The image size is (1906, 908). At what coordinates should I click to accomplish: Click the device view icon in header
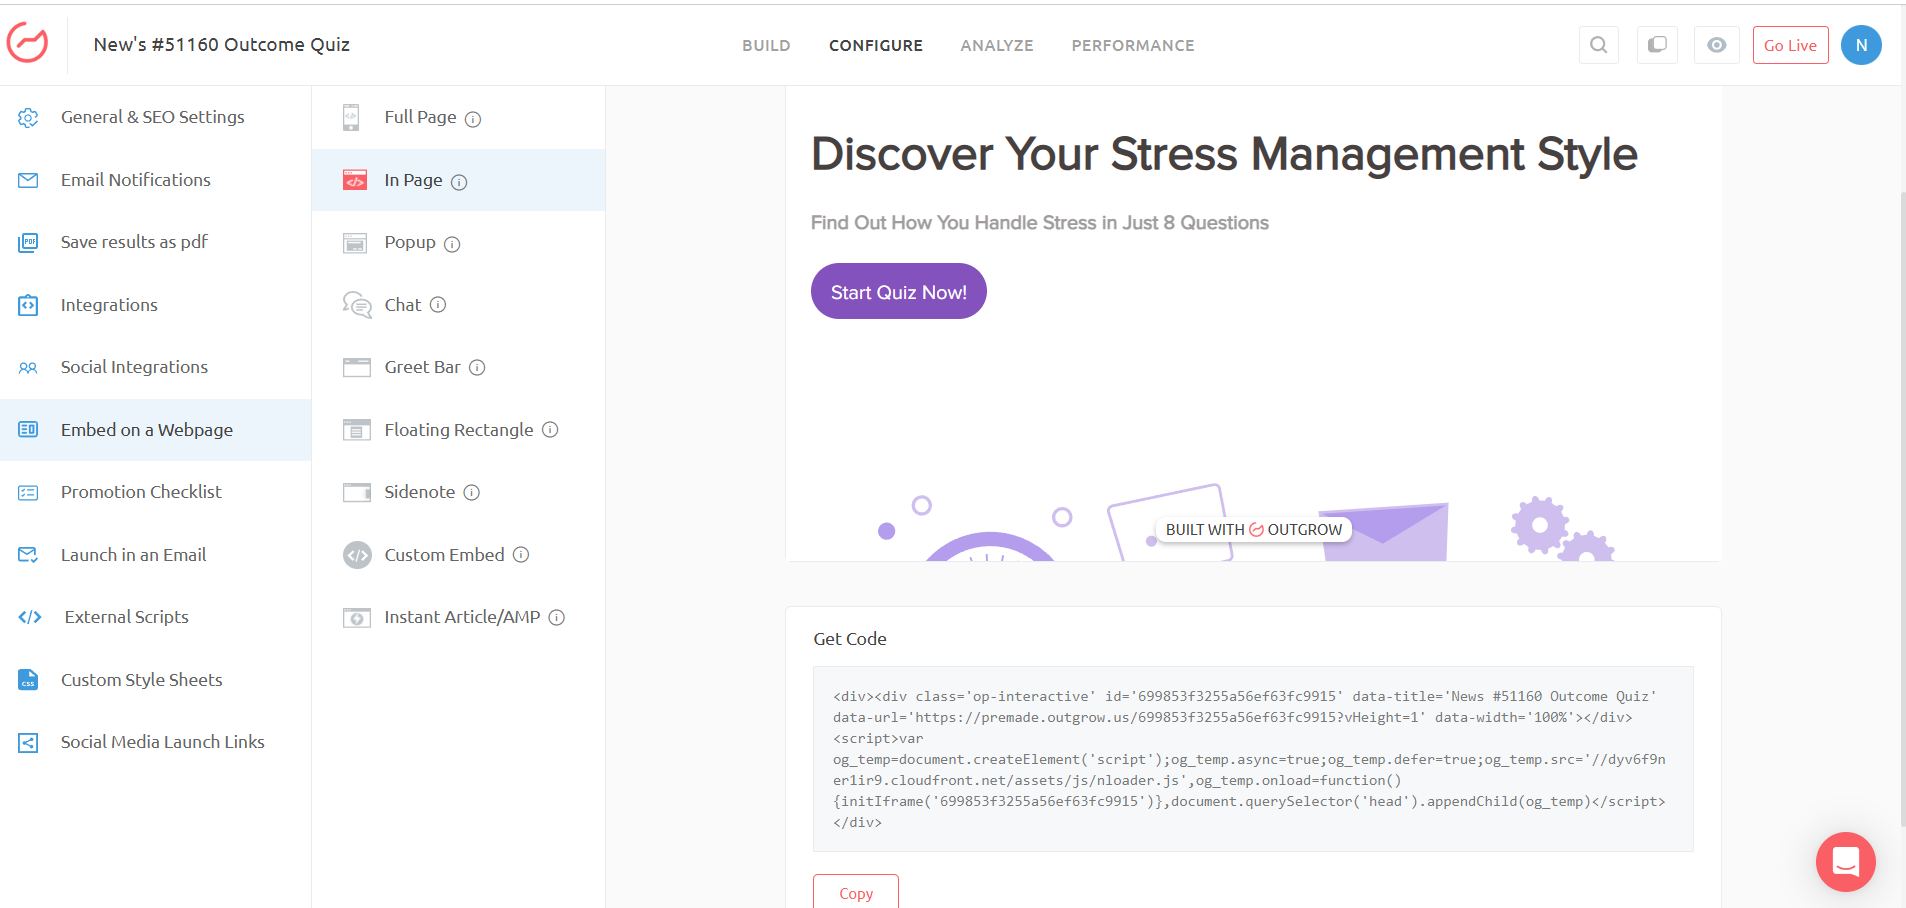click(1657, 45)
